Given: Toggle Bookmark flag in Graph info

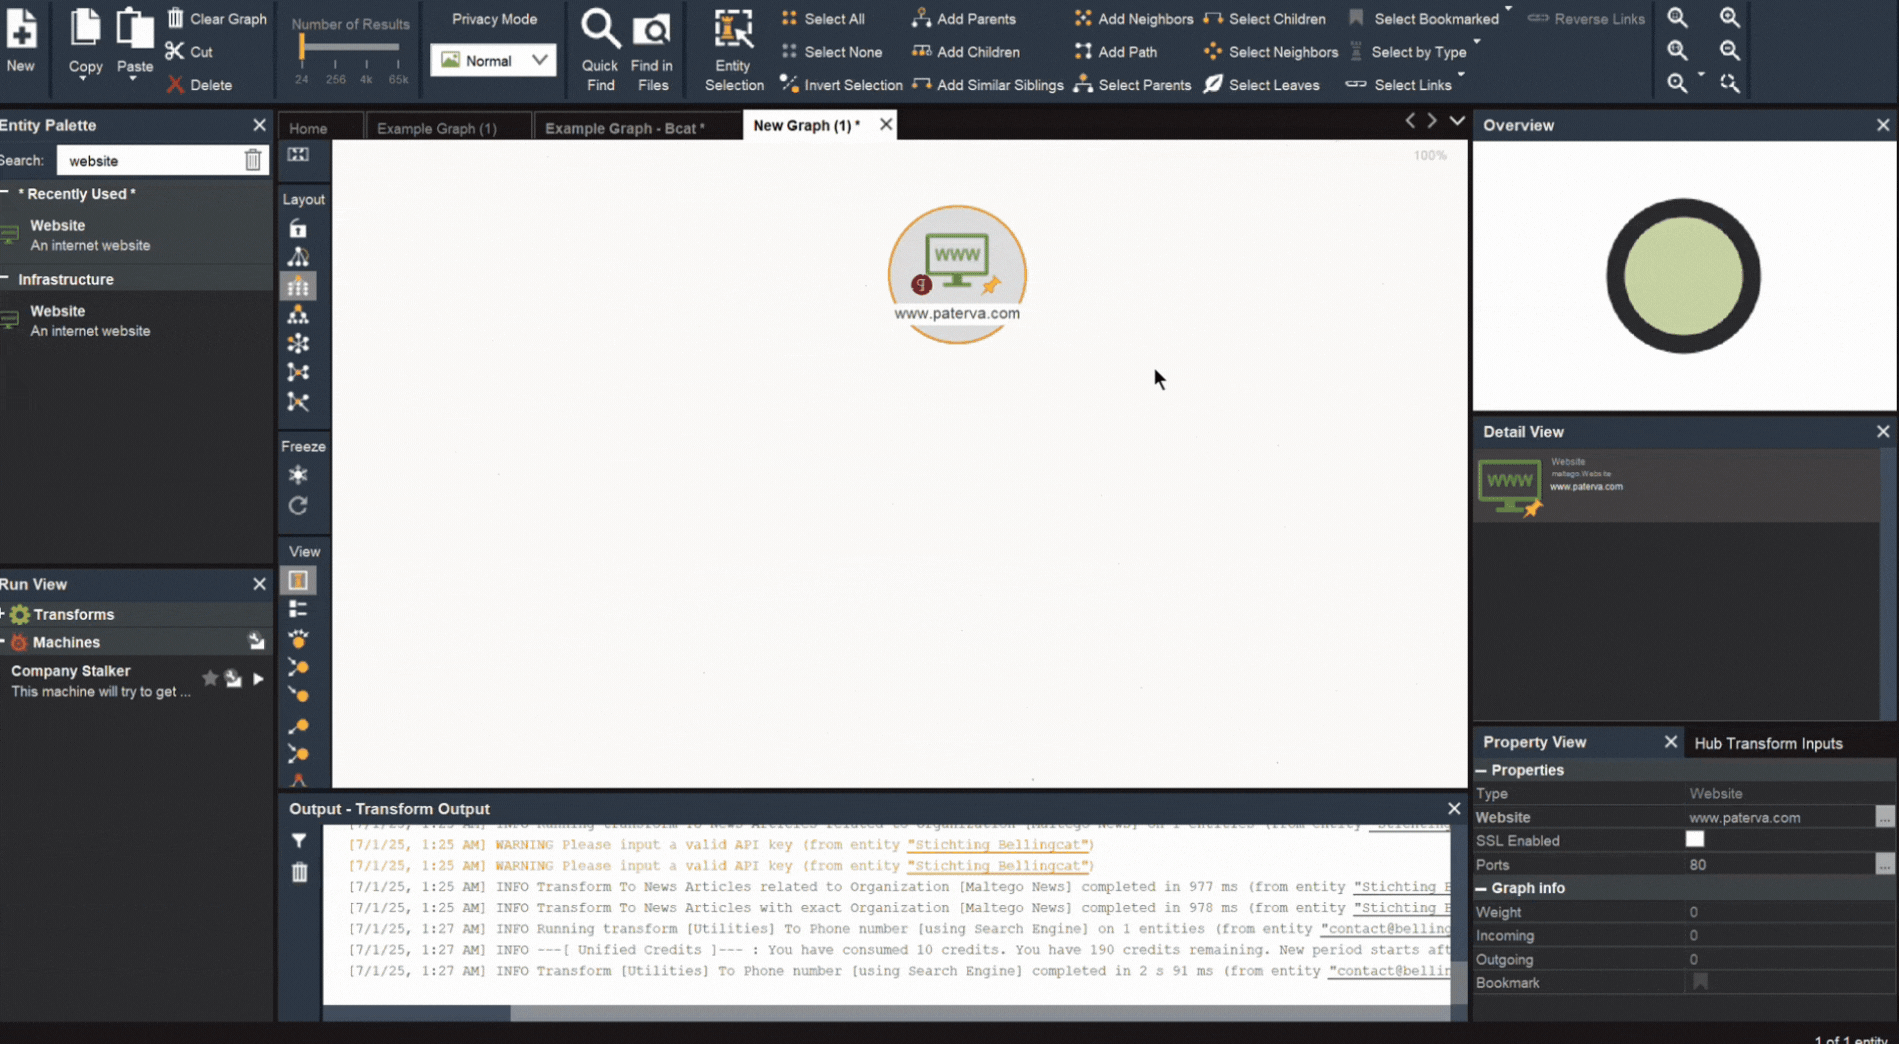Looking at the screenshot, I should point(1700,982).
